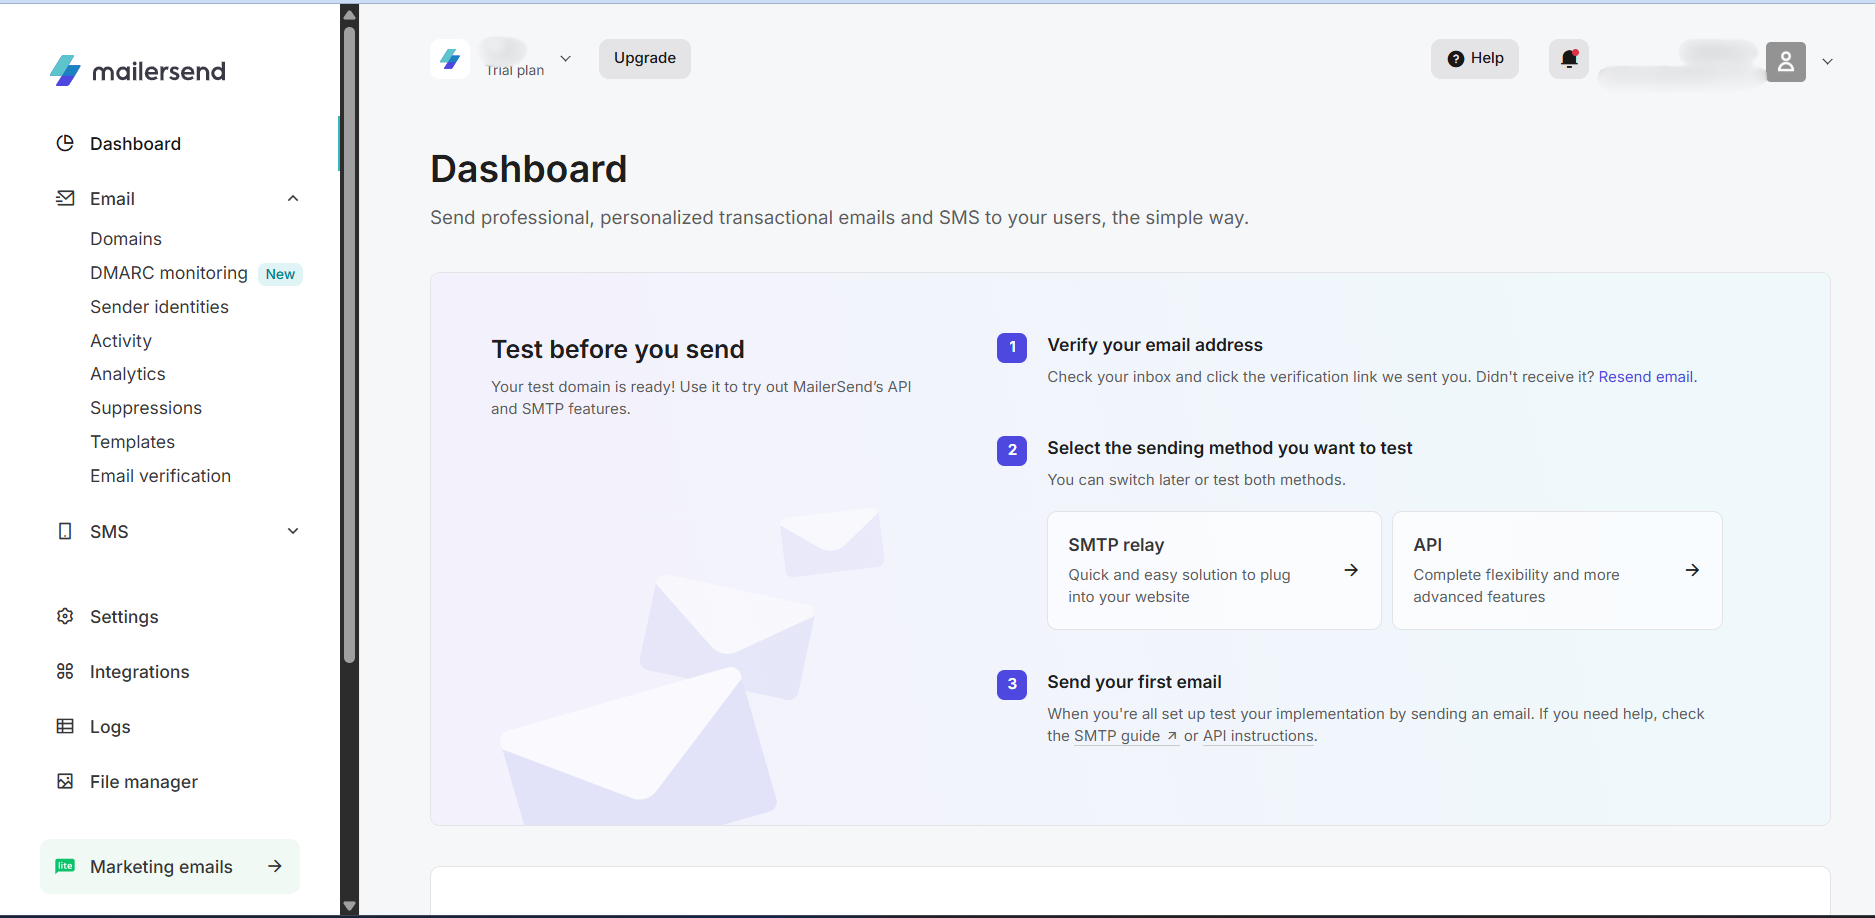Open Settings via the gear icon
The image size is (1875, 918).
point(65,616)
